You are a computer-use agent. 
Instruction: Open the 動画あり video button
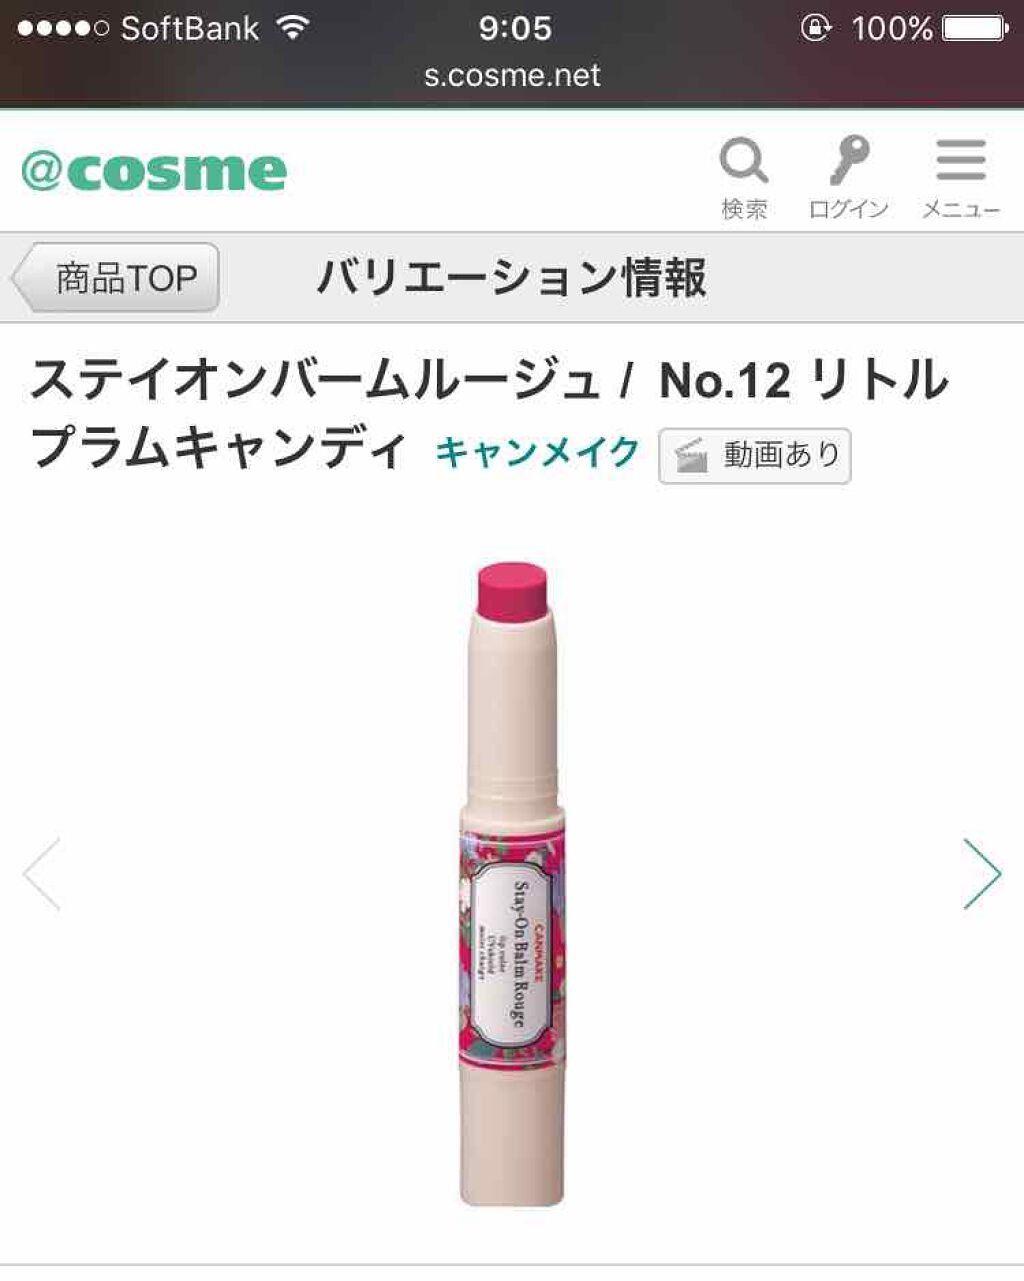(755, 456)
